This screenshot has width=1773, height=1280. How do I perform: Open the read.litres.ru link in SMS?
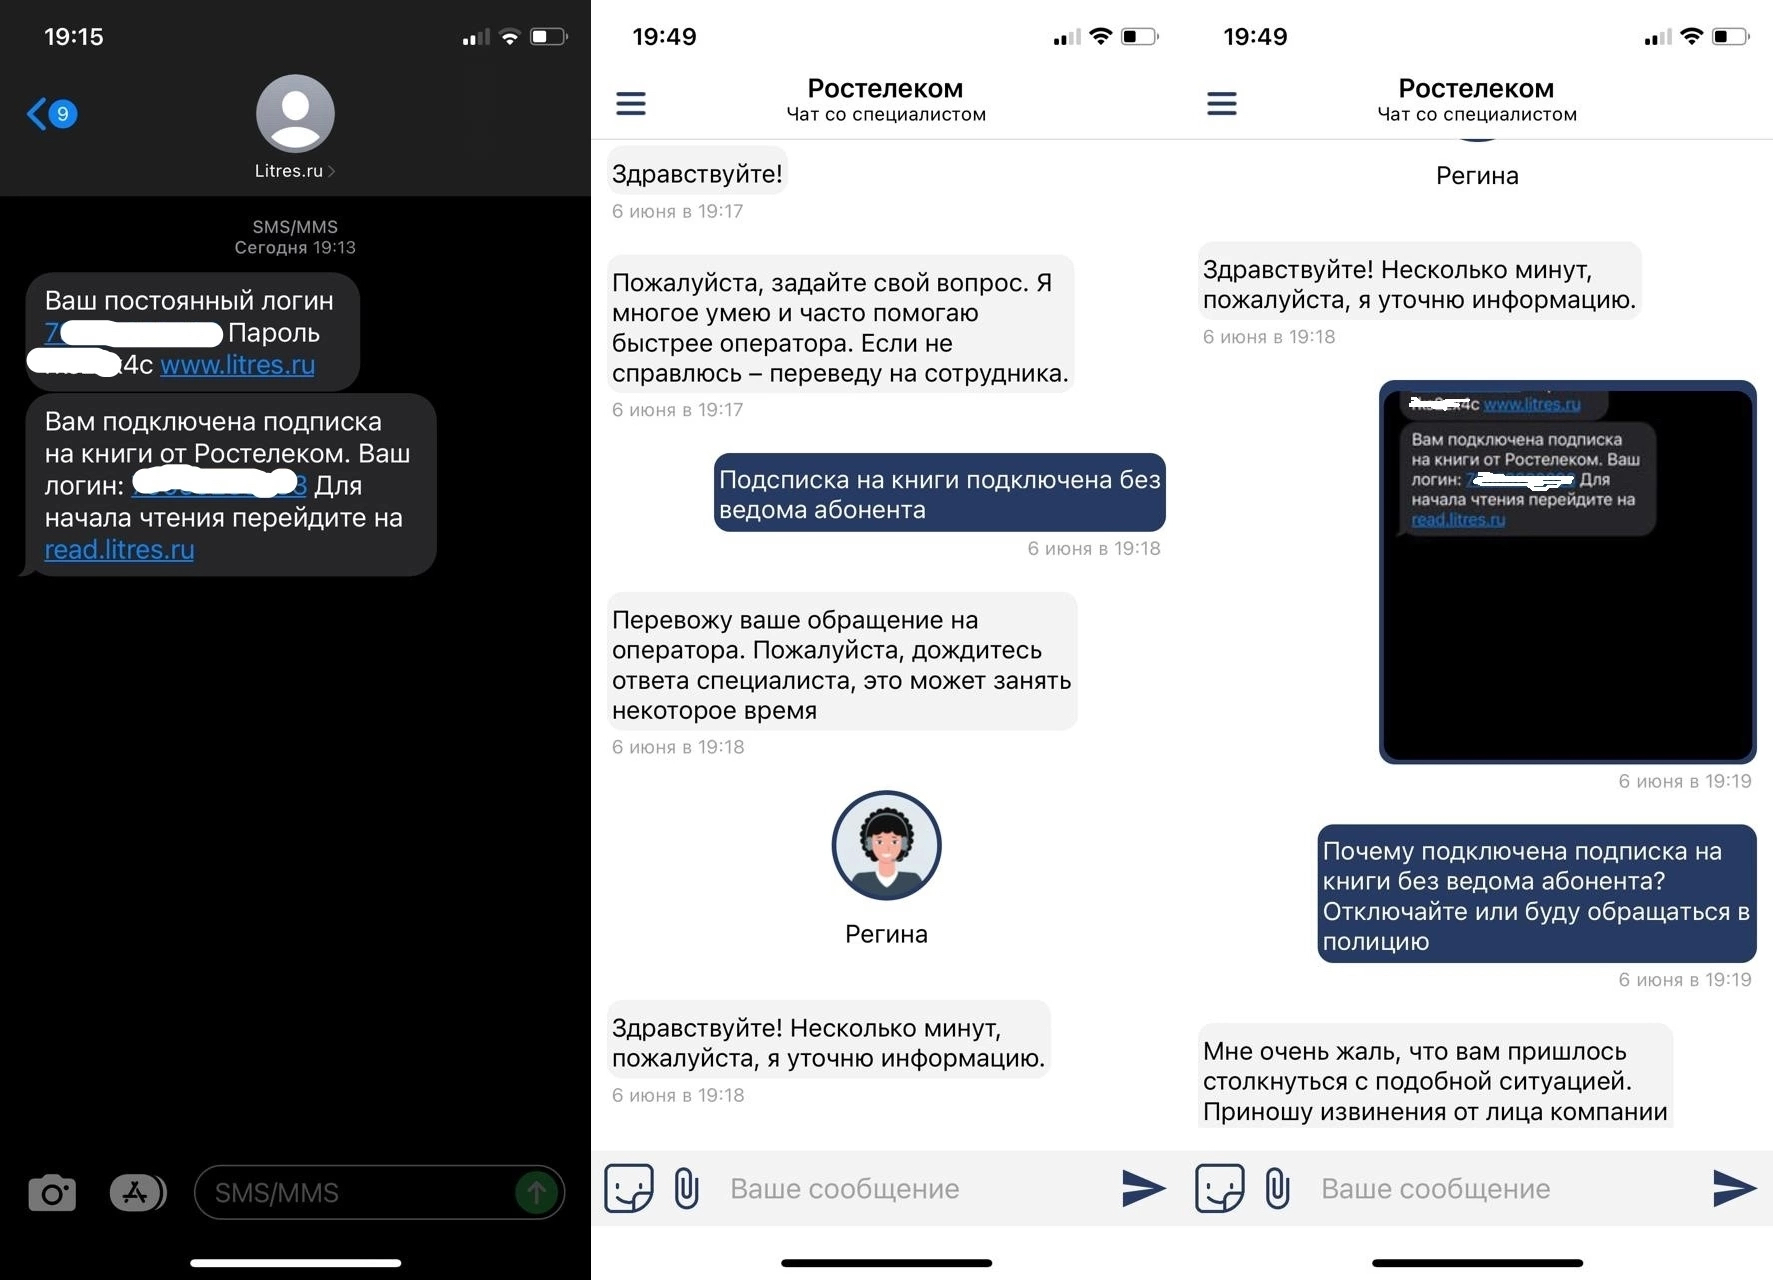click(x=119, y=549)
